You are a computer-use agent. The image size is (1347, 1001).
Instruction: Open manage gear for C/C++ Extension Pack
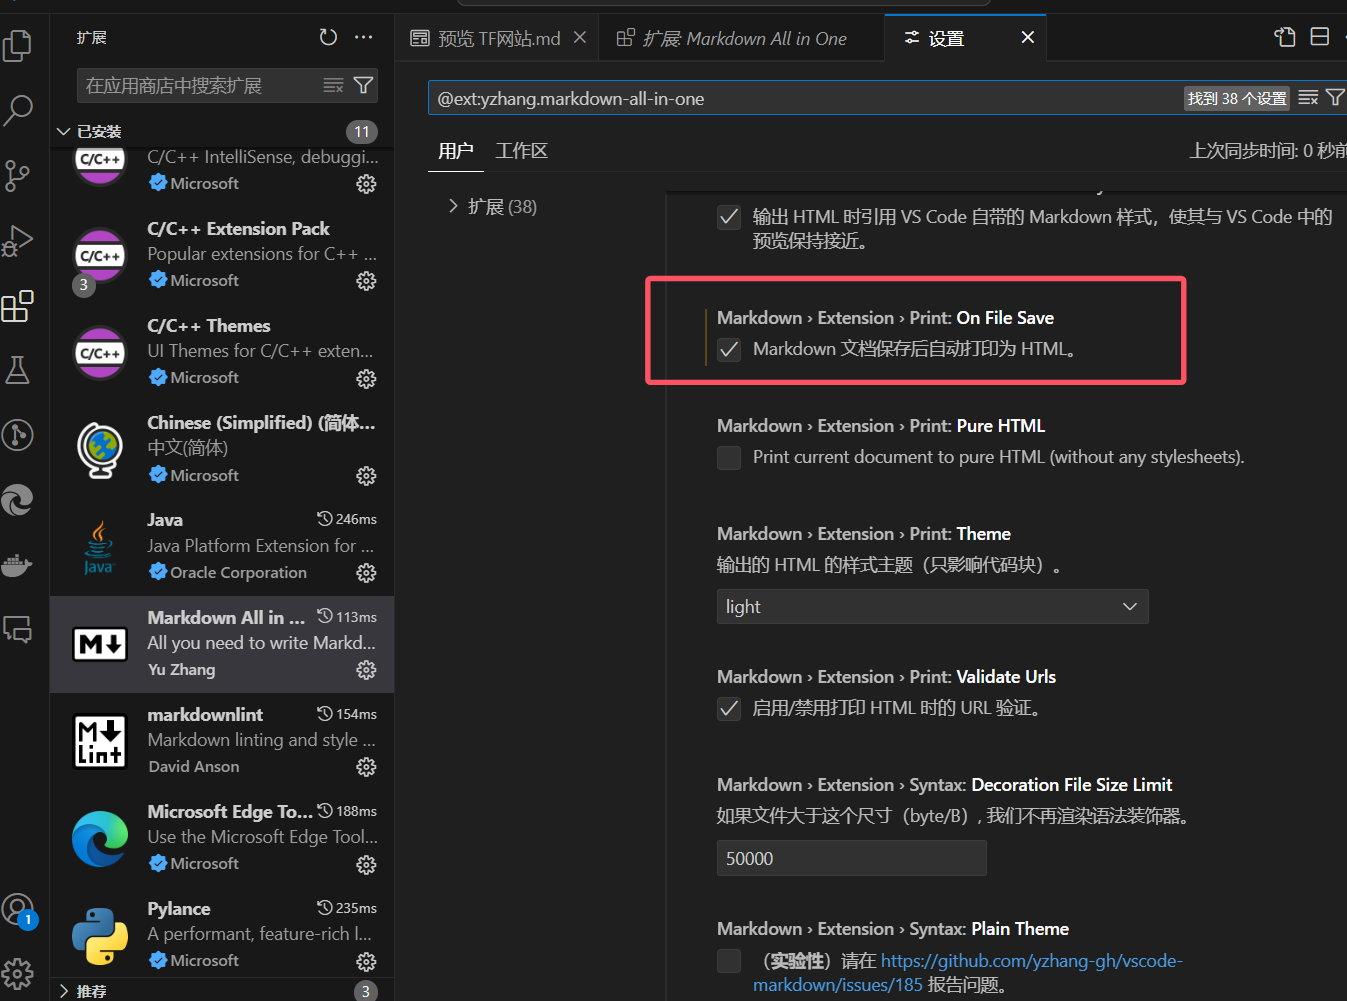[x=367, y=281]
